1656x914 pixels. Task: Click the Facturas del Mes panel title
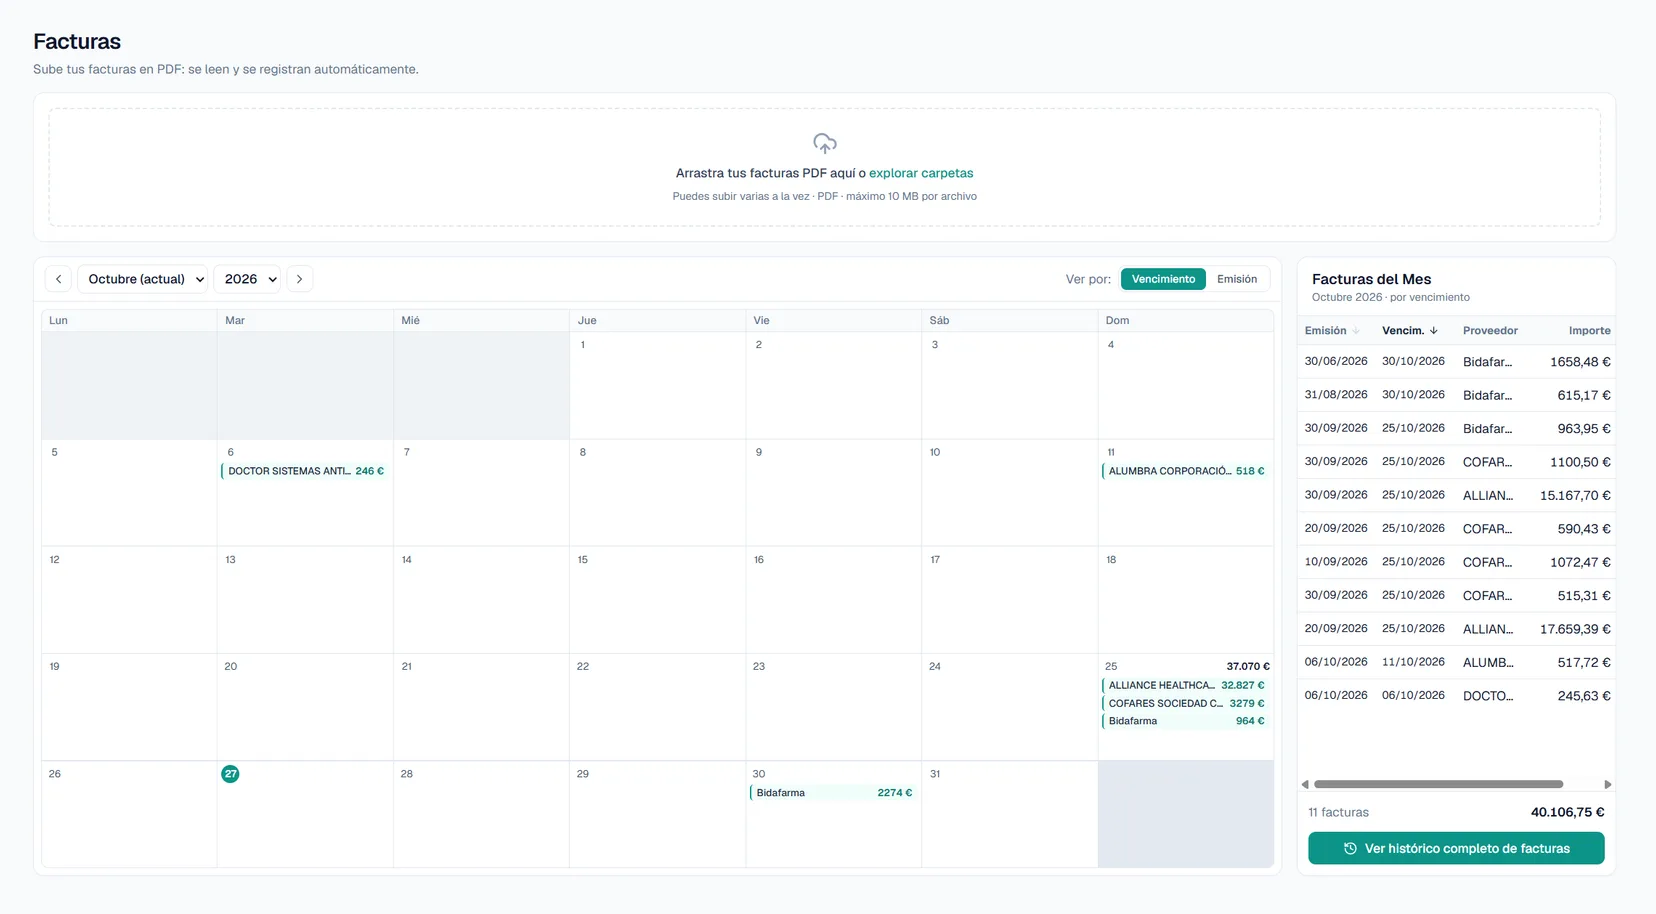(1371, 279)
